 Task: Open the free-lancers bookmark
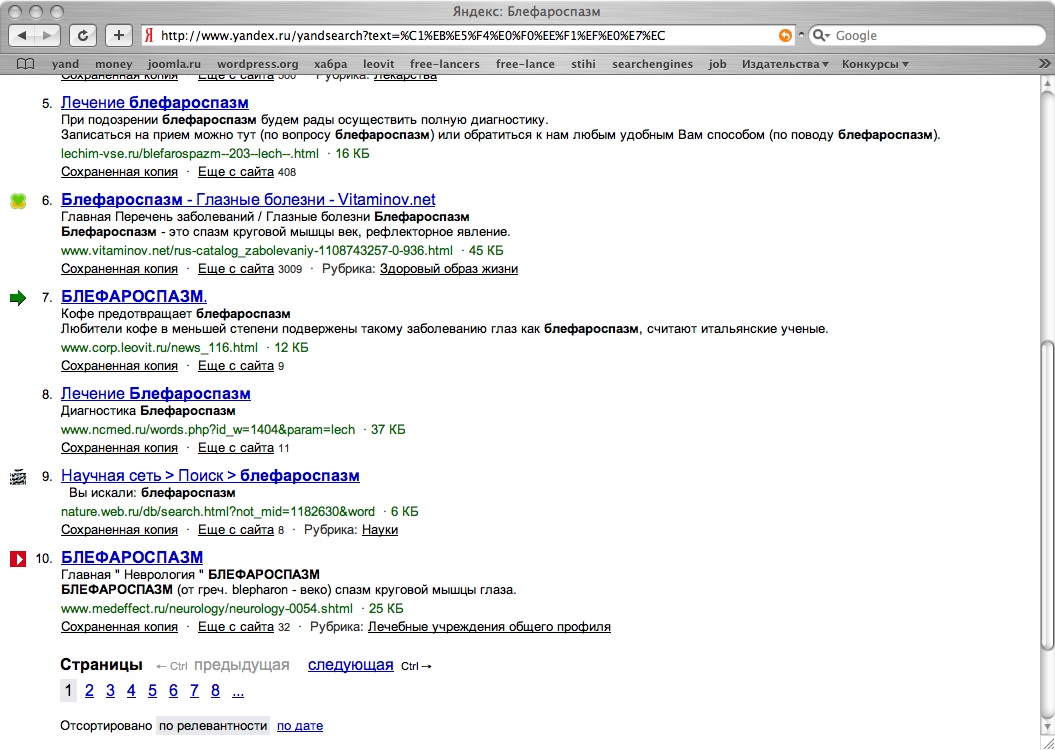[445, 64]
